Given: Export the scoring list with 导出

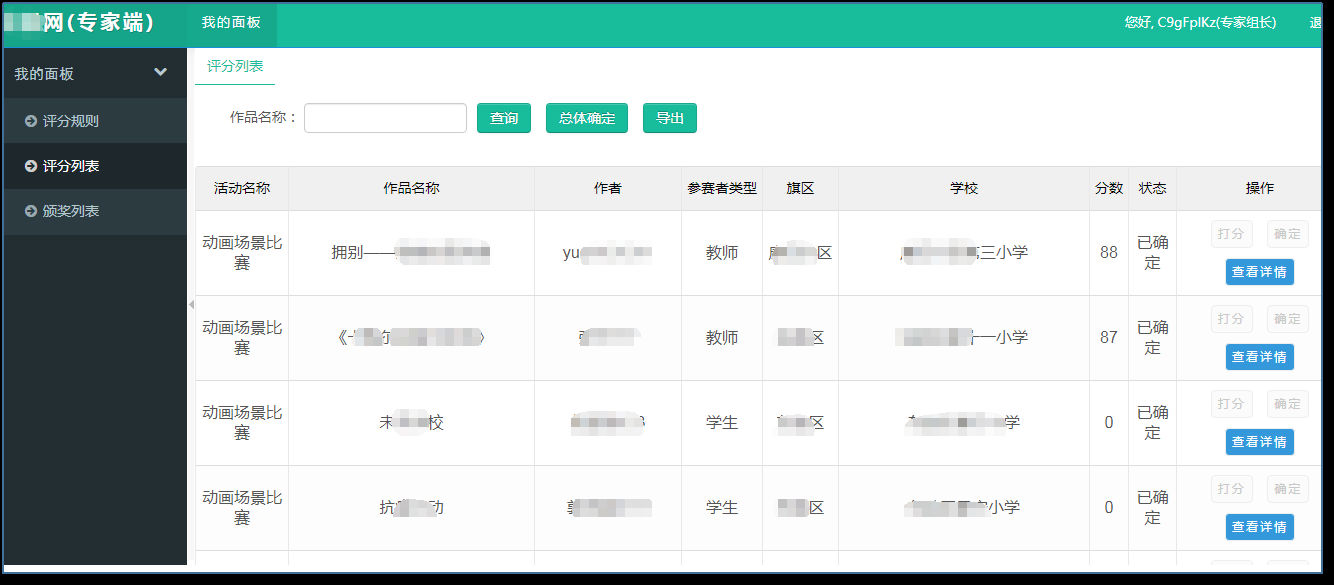Looking at the screenshot, I should click(x=669, y=117).
